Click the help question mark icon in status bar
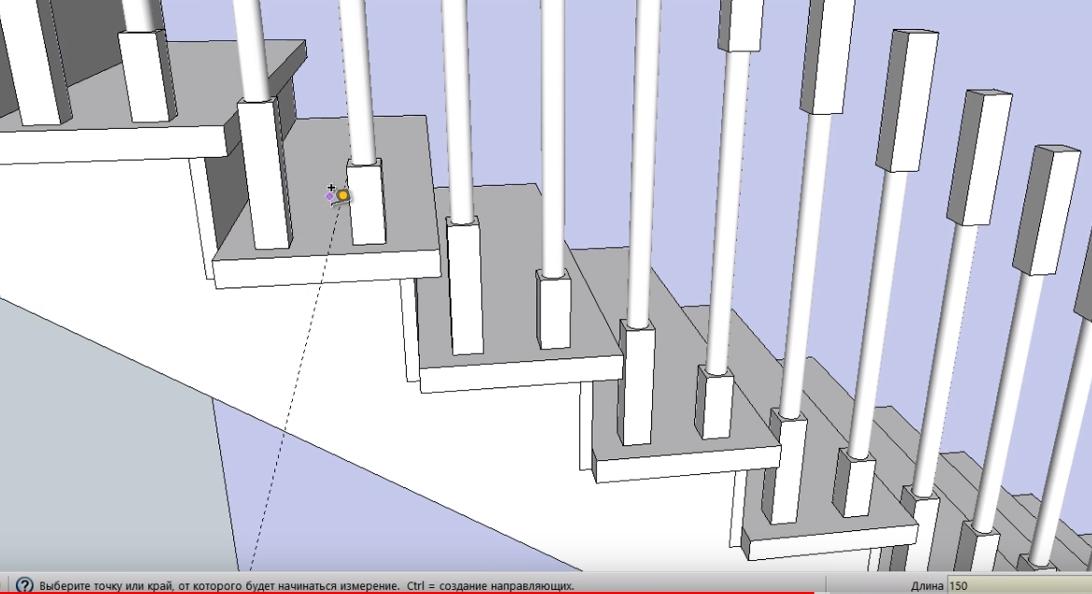1092x594 pixels. coord(24,585)
